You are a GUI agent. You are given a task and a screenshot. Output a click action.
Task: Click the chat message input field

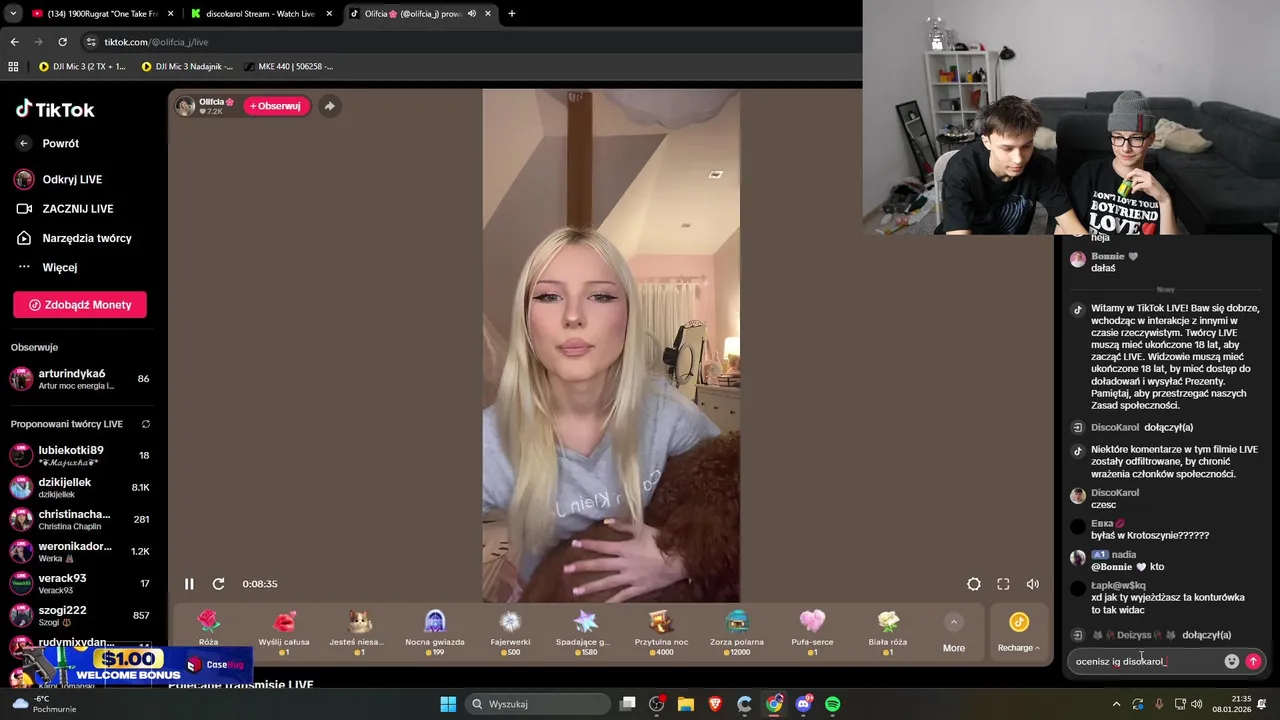click(x=1145, y=661)
